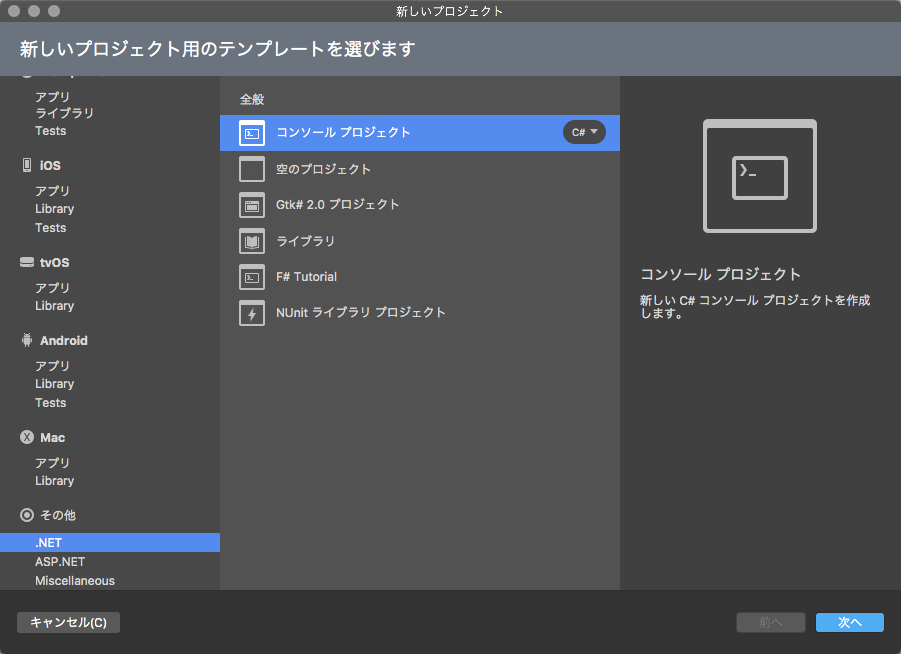901x654 pixels.
Task: Select Library under iOS
Action: point(55,209)
